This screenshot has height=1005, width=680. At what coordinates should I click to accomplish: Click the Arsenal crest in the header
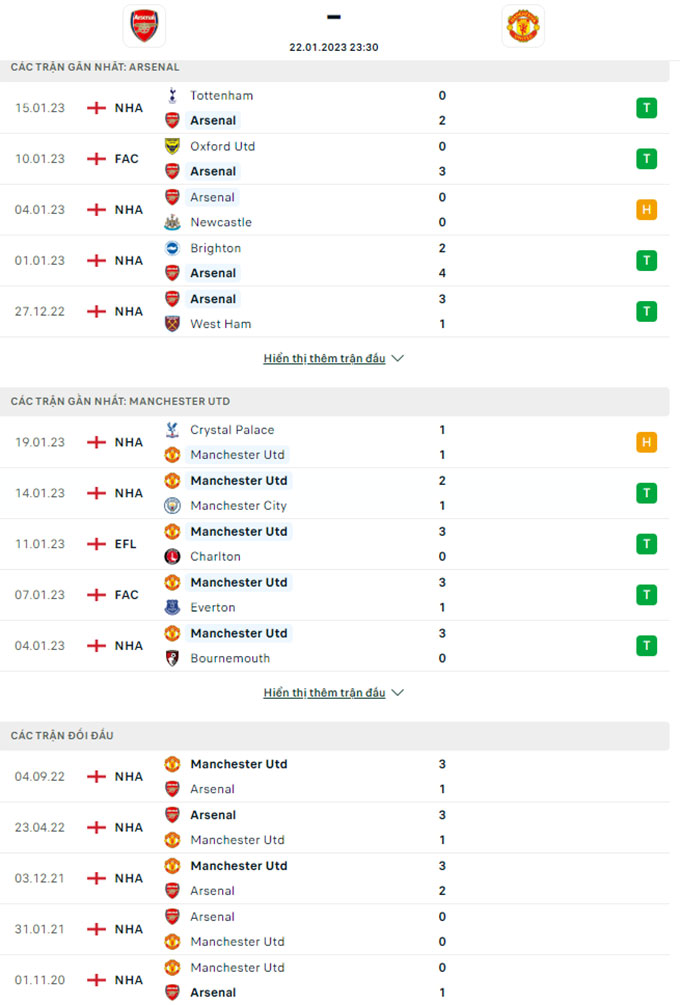coord(144,25)
